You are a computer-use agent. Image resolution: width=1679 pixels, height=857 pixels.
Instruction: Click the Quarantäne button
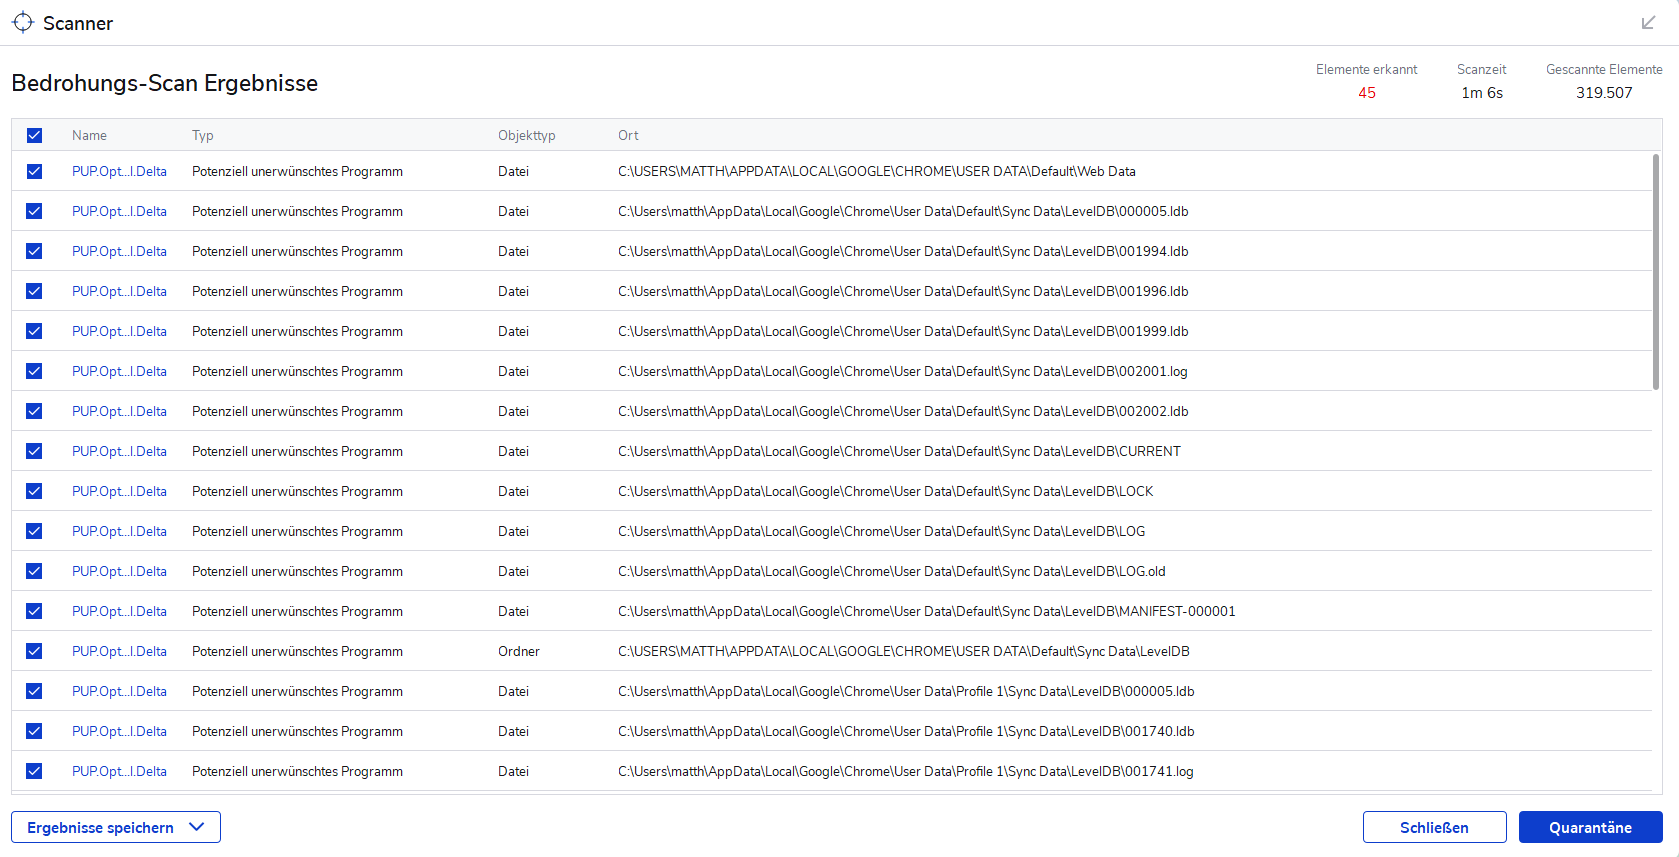(1590, 827)
